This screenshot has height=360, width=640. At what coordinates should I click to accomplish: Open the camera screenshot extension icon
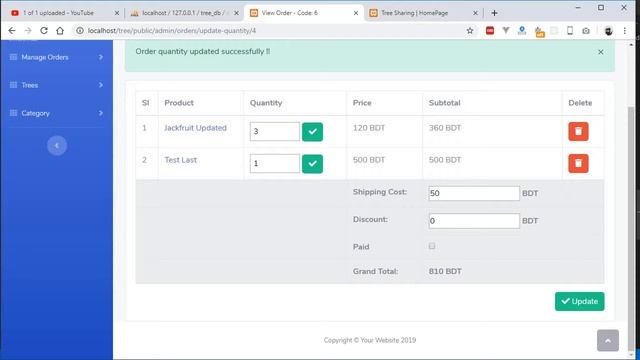(x=586, y=31)
